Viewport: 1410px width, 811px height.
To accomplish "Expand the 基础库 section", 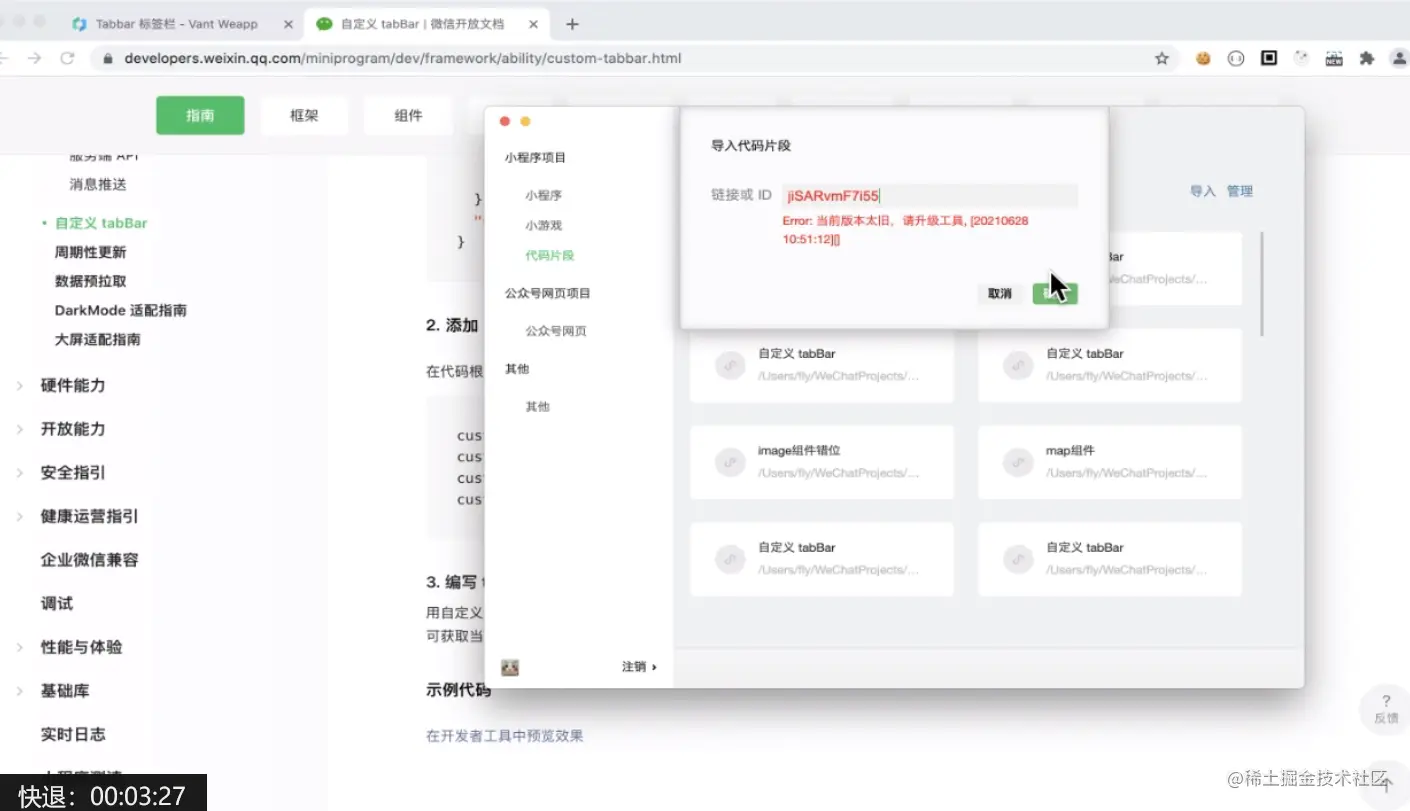I will [64, 691].
